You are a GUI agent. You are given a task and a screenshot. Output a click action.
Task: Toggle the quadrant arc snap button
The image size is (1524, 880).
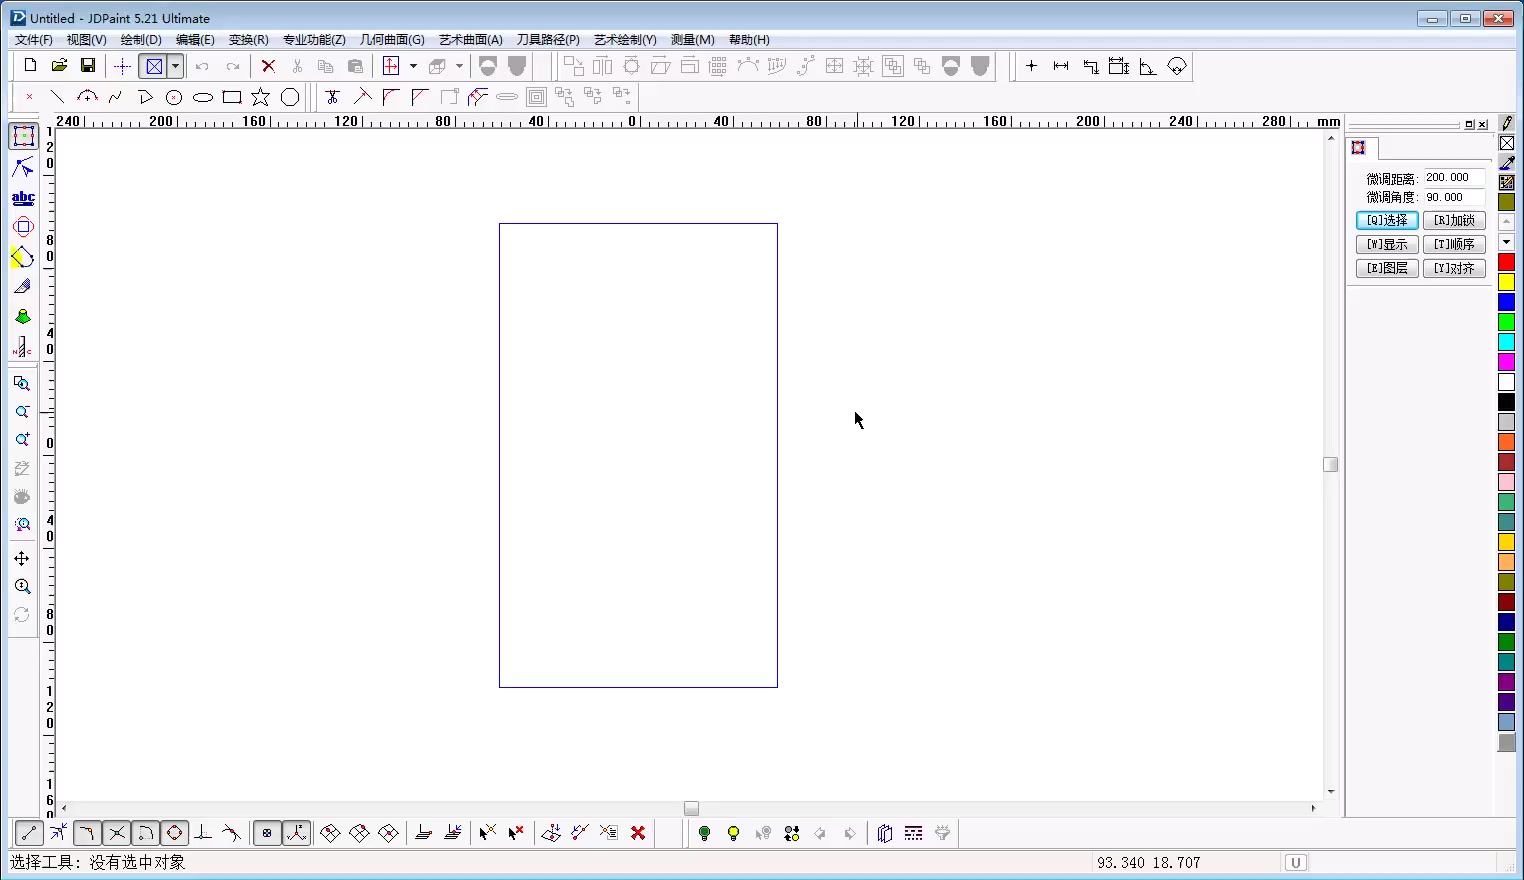145,833
